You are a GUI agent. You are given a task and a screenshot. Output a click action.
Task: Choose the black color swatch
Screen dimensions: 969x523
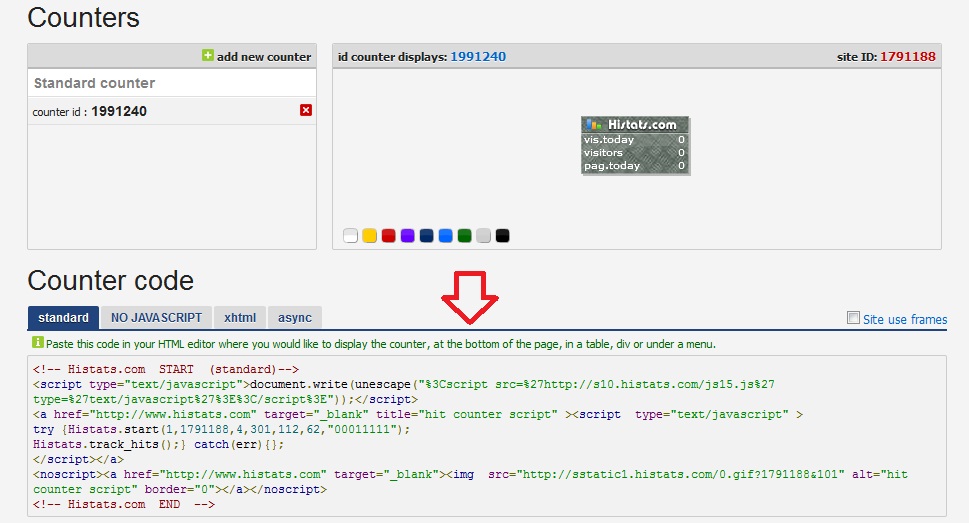pyautogui.click(x=502, y=236)
